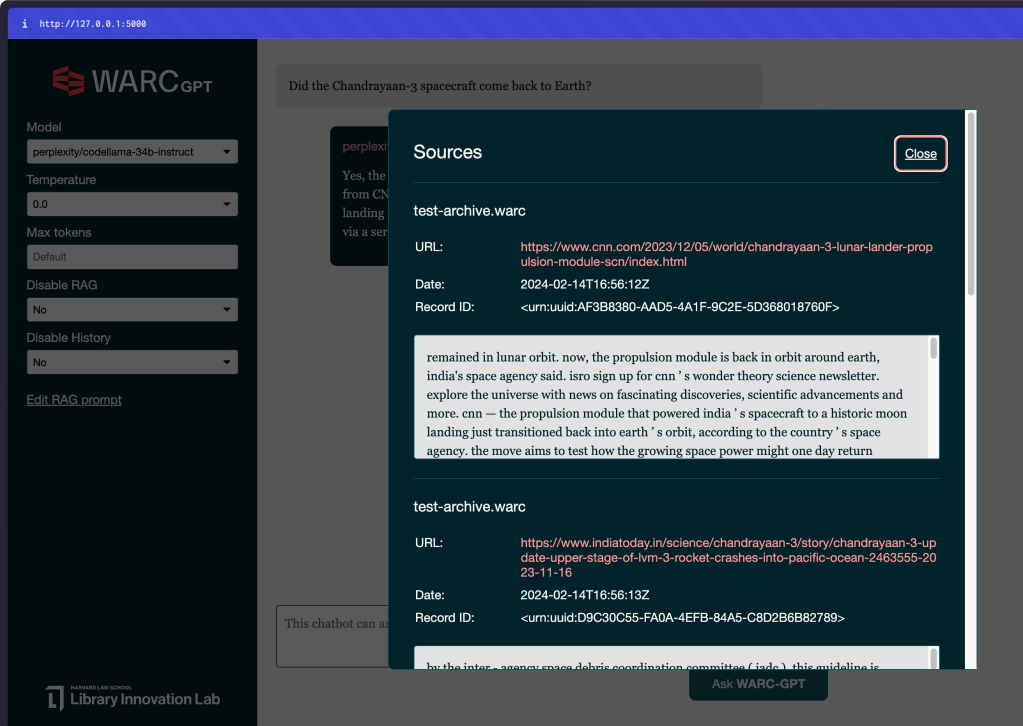Open the Disable RAG dropdown
Viewport: 1023px width, 726px height.
click(x=132, y=310)
